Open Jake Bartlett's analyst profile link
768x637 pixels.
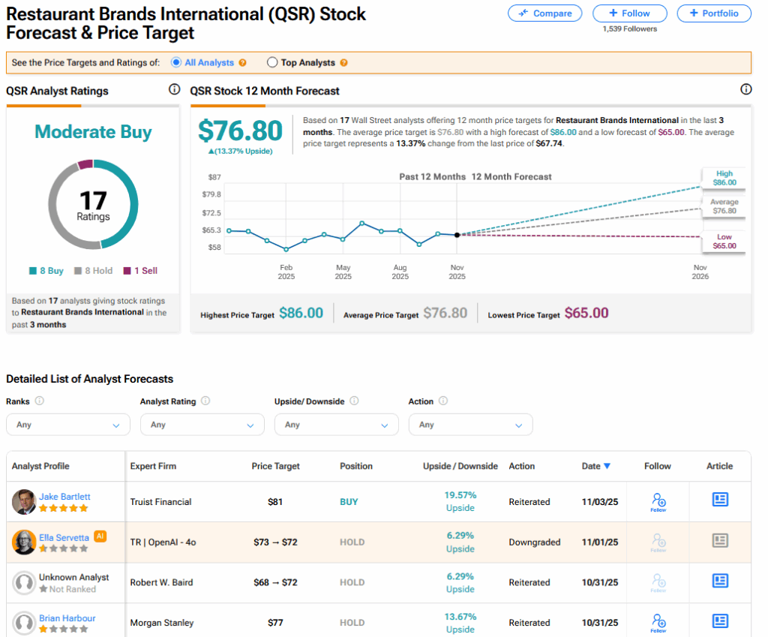coord(64,496)
